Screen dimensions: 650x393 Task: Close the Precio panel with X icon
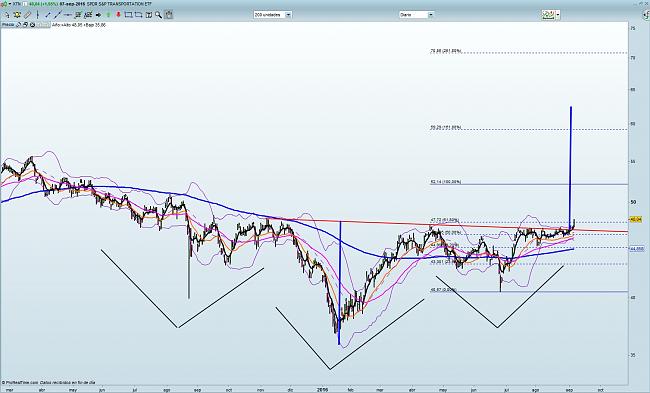32,25
